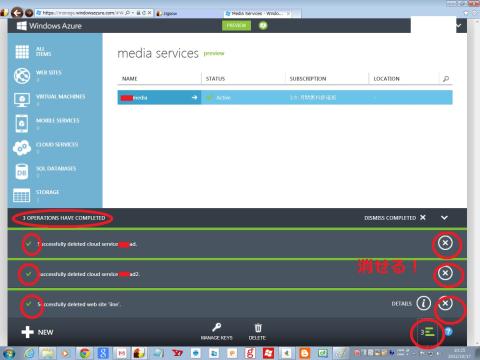Open Windows Media Player from taskbar
The height and width of the screenshot is (360, 480).
[x=65, y=353]
